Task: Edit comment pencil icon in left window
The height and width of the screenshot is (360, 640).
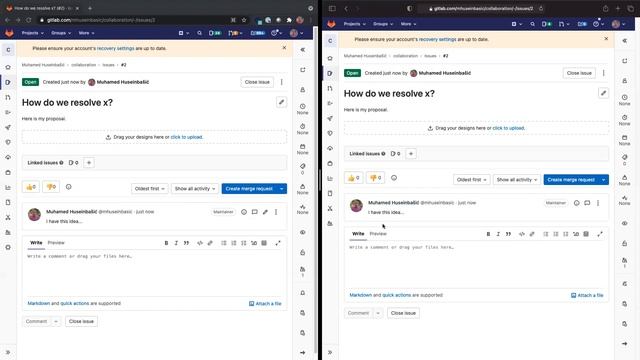Action: coord(265,212)
